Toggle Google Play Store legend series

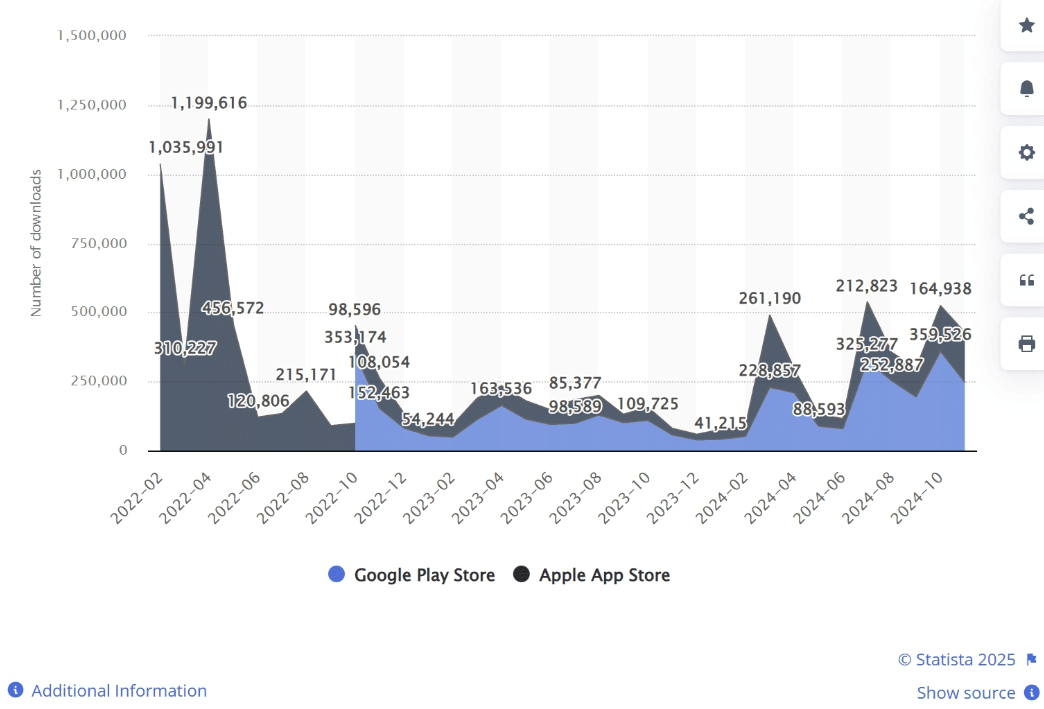[424, 575]
